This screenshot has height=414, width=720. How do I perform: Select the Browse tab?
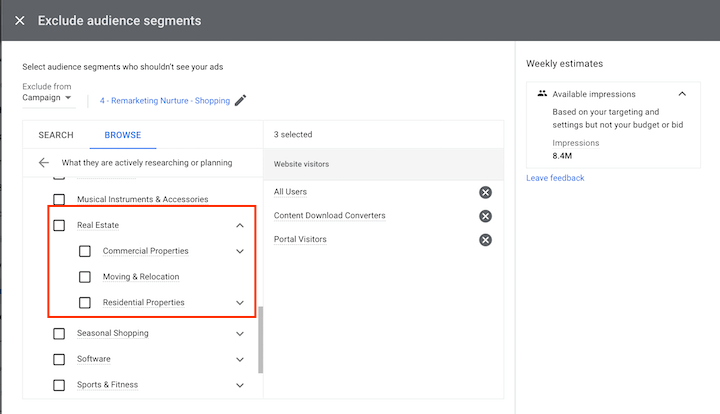(123, 135)
